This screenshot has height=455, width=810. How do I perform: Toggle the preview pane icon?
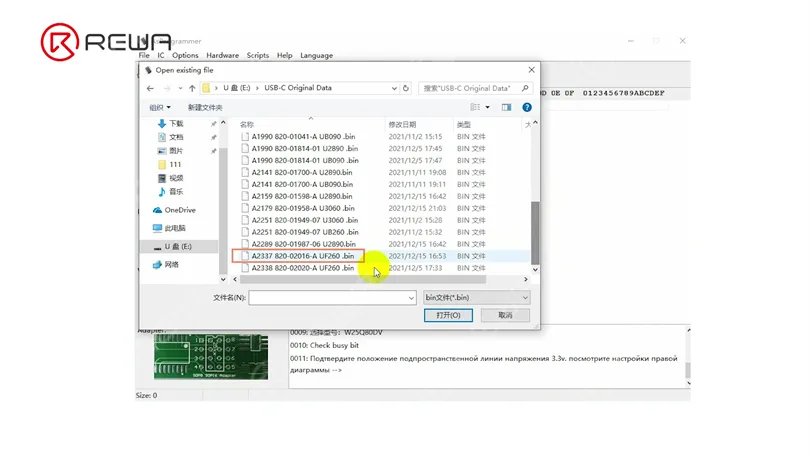(506, 107)
